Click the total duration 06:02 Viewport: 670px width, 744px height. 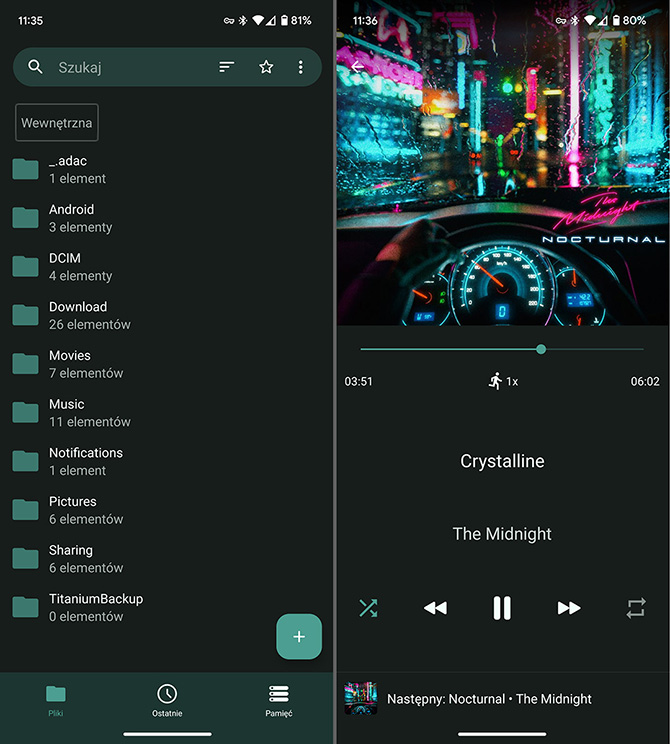click(645, 381)
